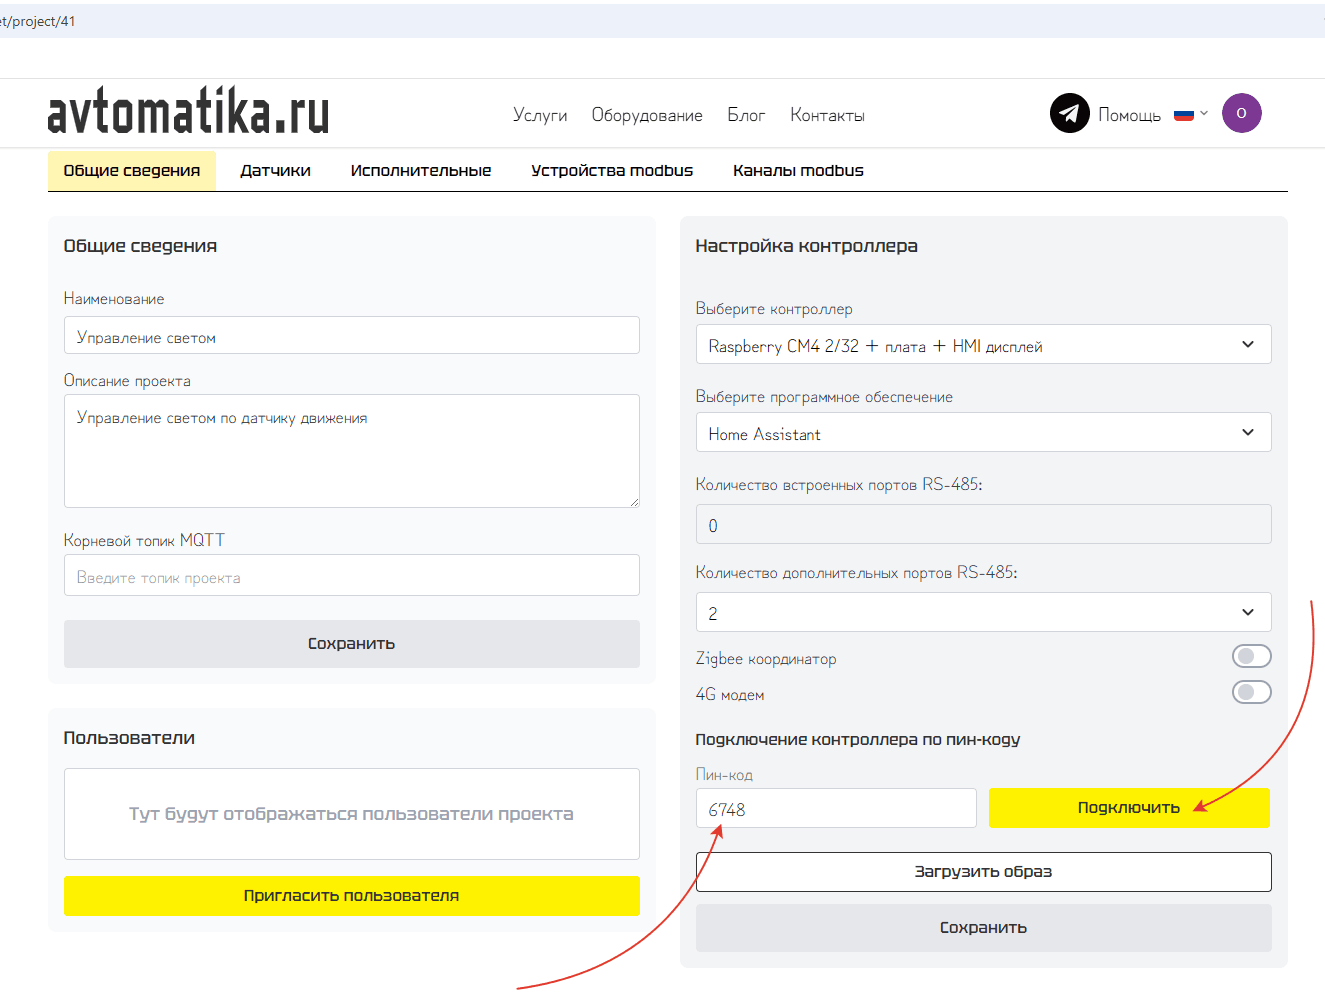1325x1003 pixels.
Task: Open the программное обеспечение Home Assistant dropdown
Action: [x=982, y=433]
